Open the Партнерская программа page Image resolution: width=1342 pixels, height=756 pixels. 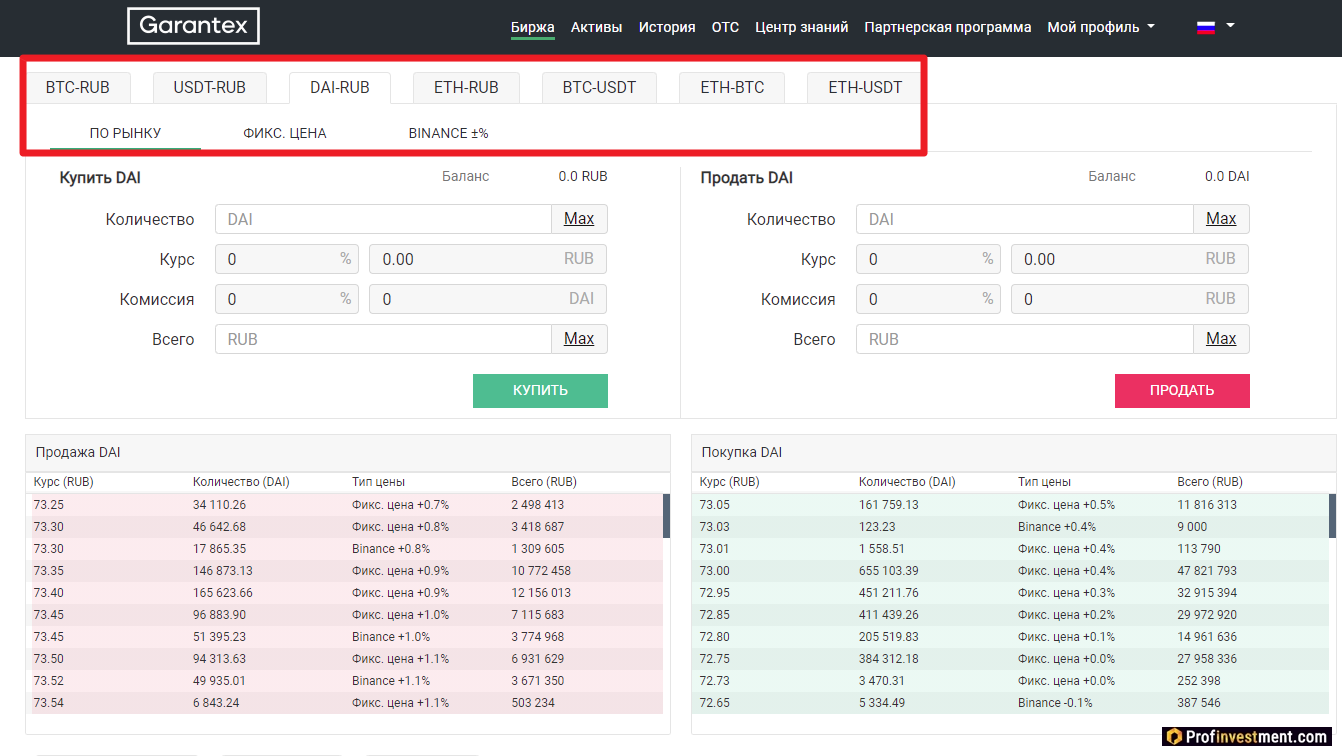click(947, 27)
